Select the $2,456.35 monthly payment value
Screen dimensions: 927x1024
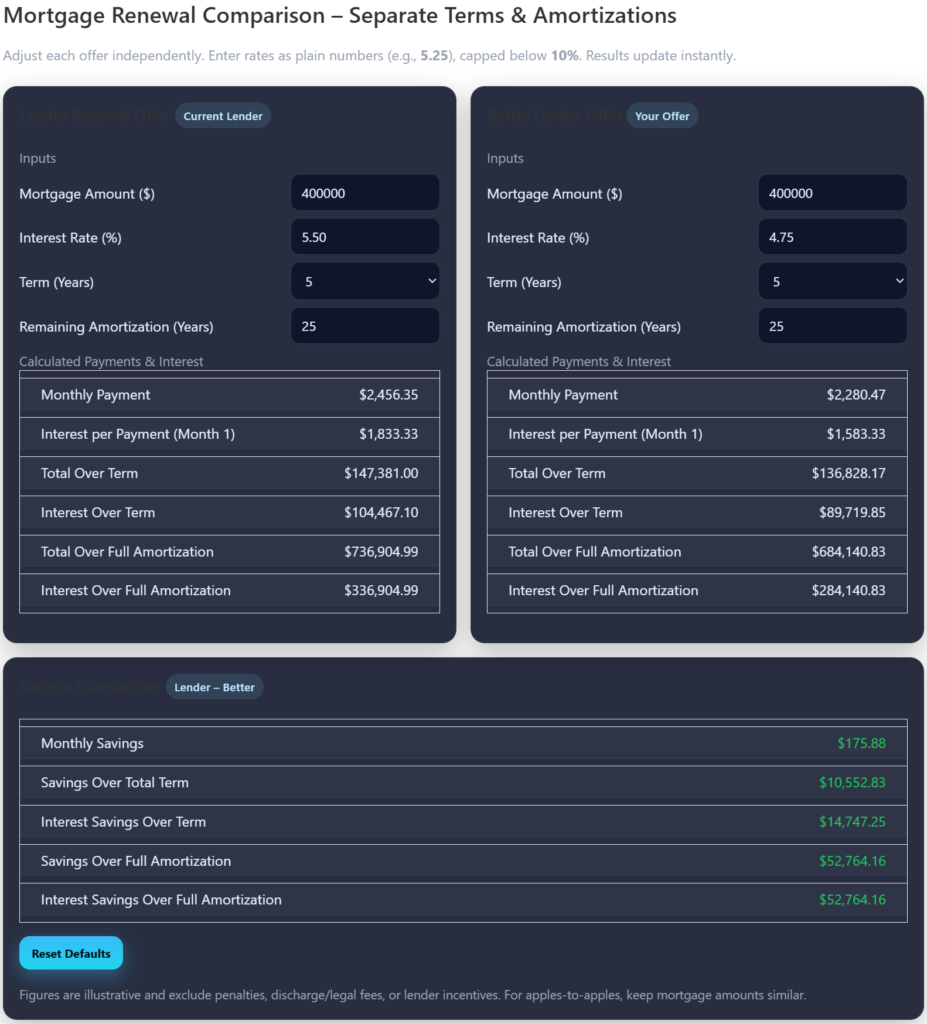pos(388,395)
